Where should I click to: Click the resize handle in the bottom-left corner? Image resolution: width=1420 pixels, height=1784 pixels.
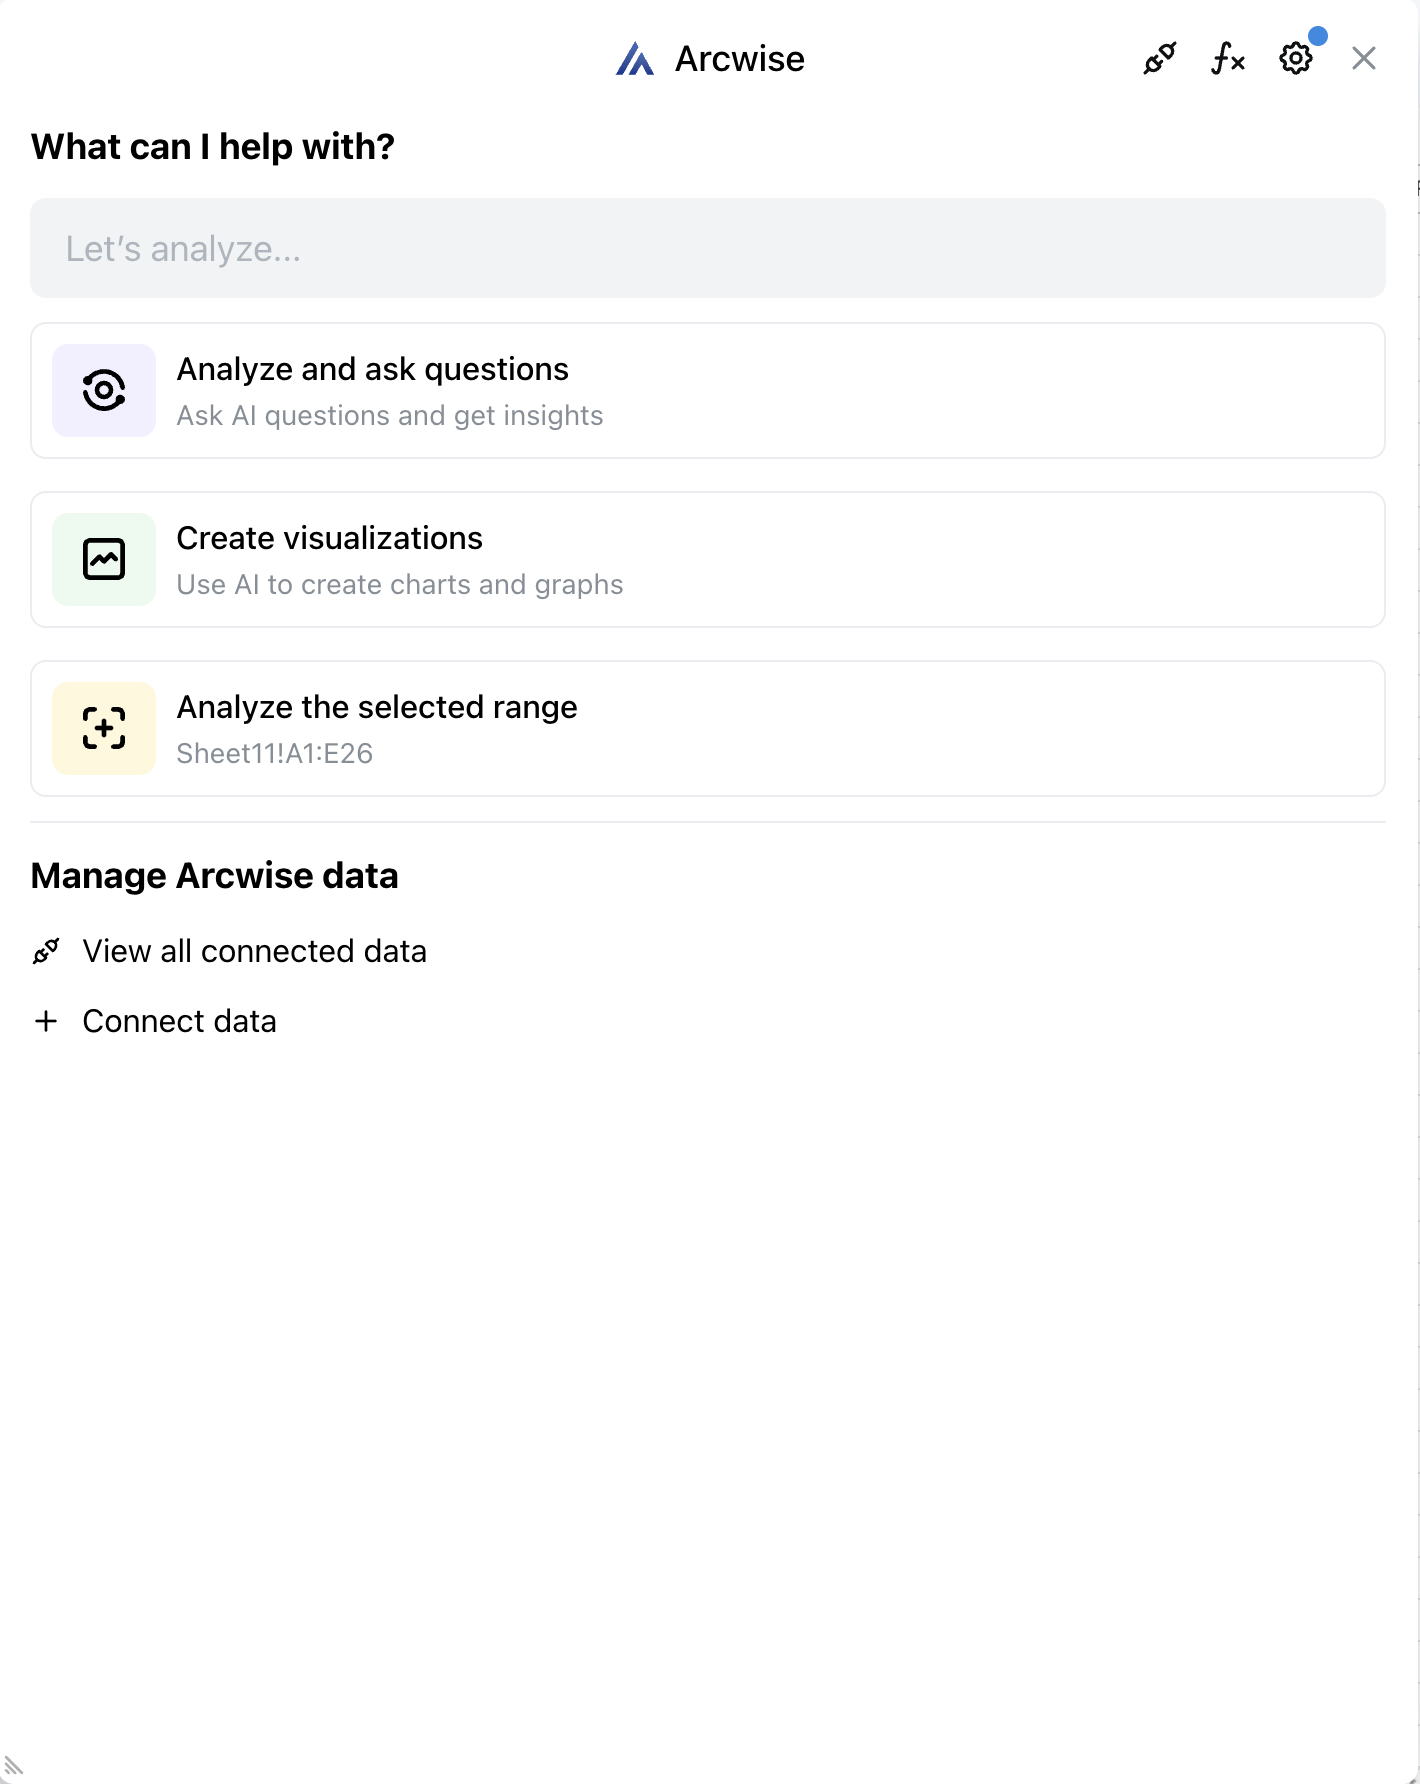pyautogui.click(x=13, y=1766)
